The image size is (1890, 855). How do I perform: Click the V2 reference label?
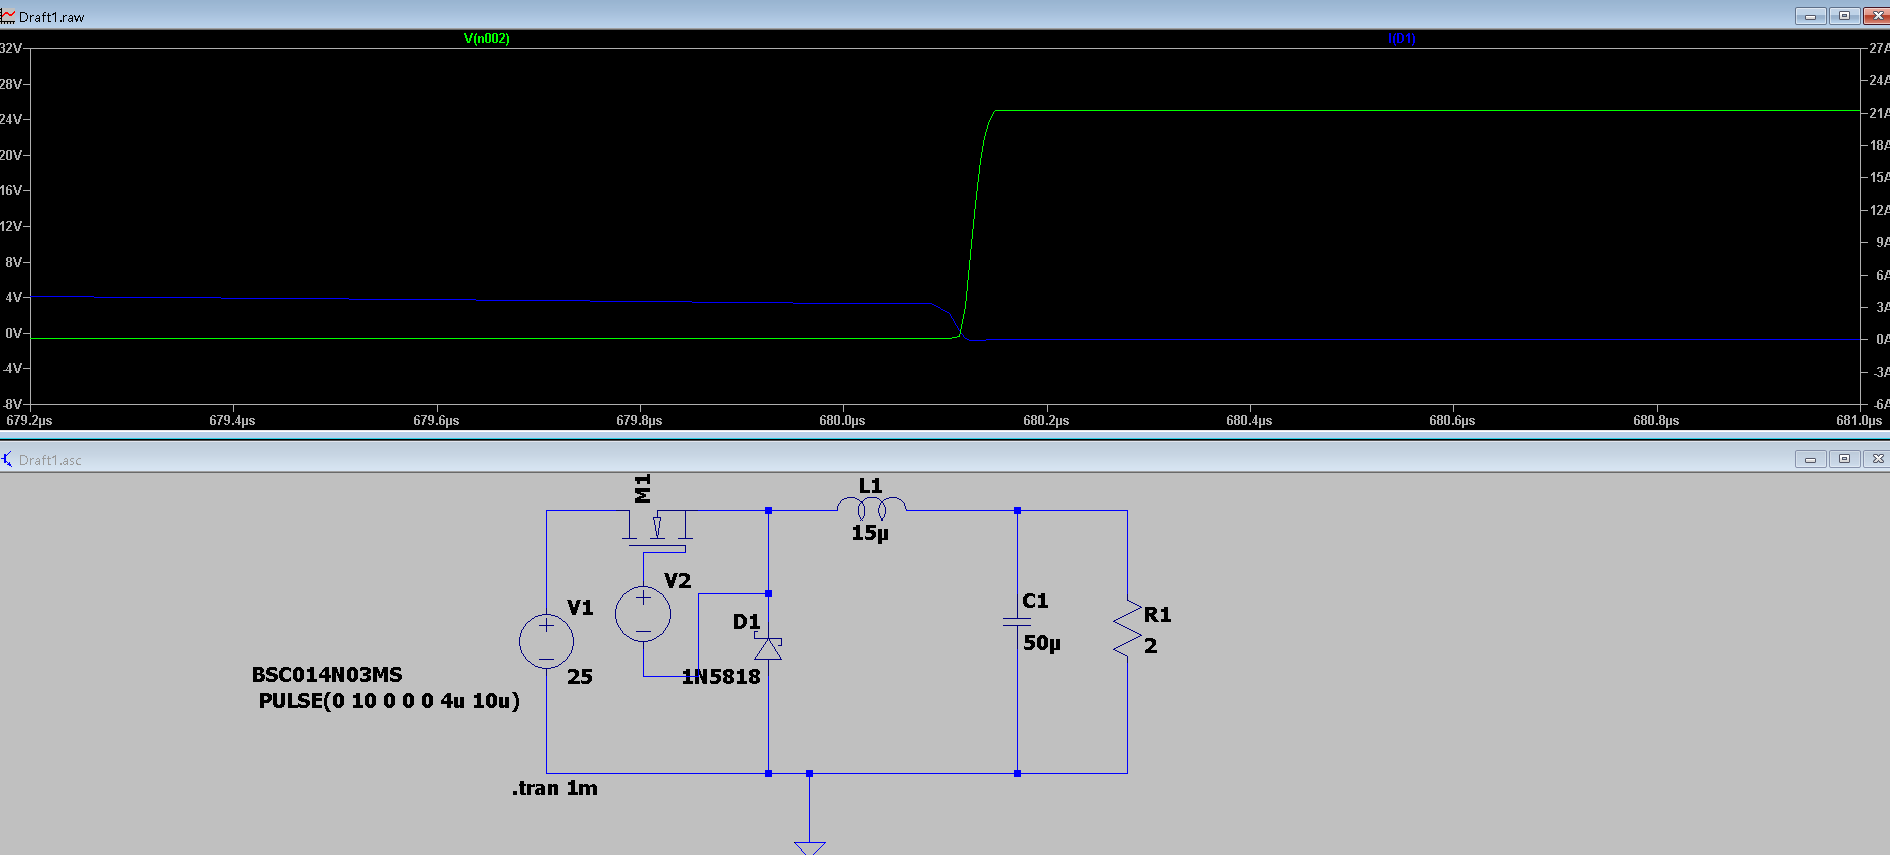tap(678, 581)
